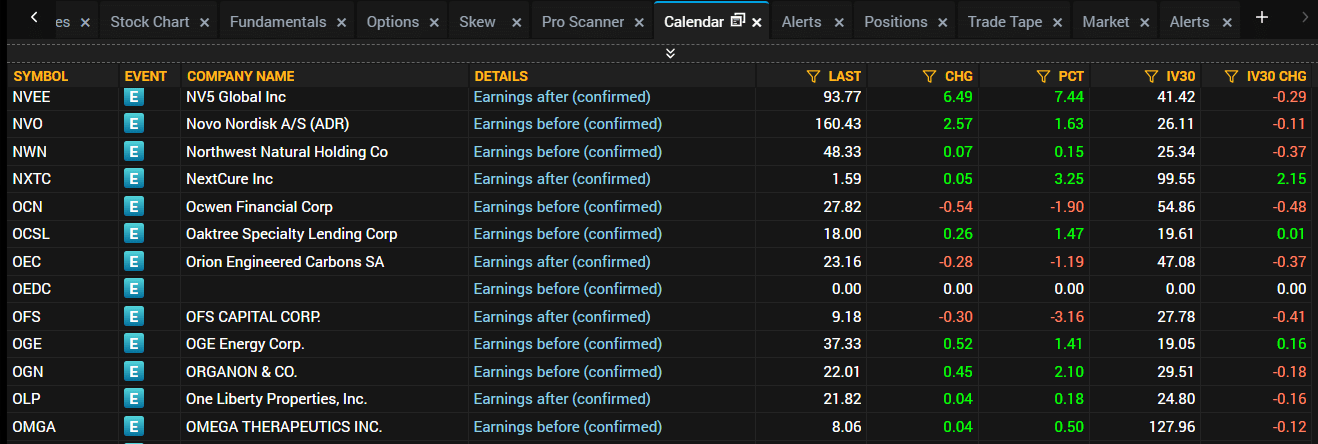Open filter for the CHG column

(929, 76)
